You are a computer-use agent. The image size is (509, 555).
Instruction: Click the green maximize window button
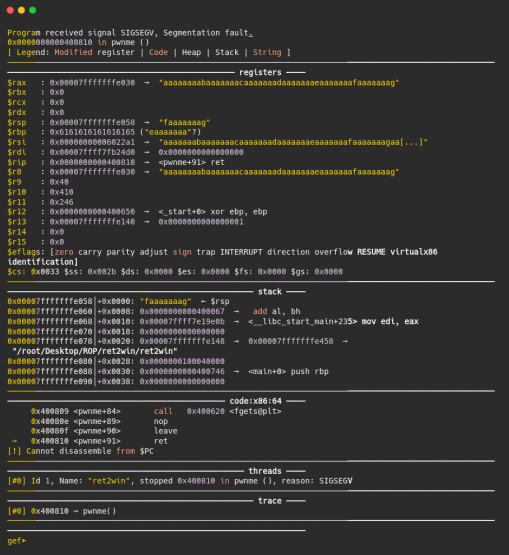pyautogui.click(x=33, y=10)
